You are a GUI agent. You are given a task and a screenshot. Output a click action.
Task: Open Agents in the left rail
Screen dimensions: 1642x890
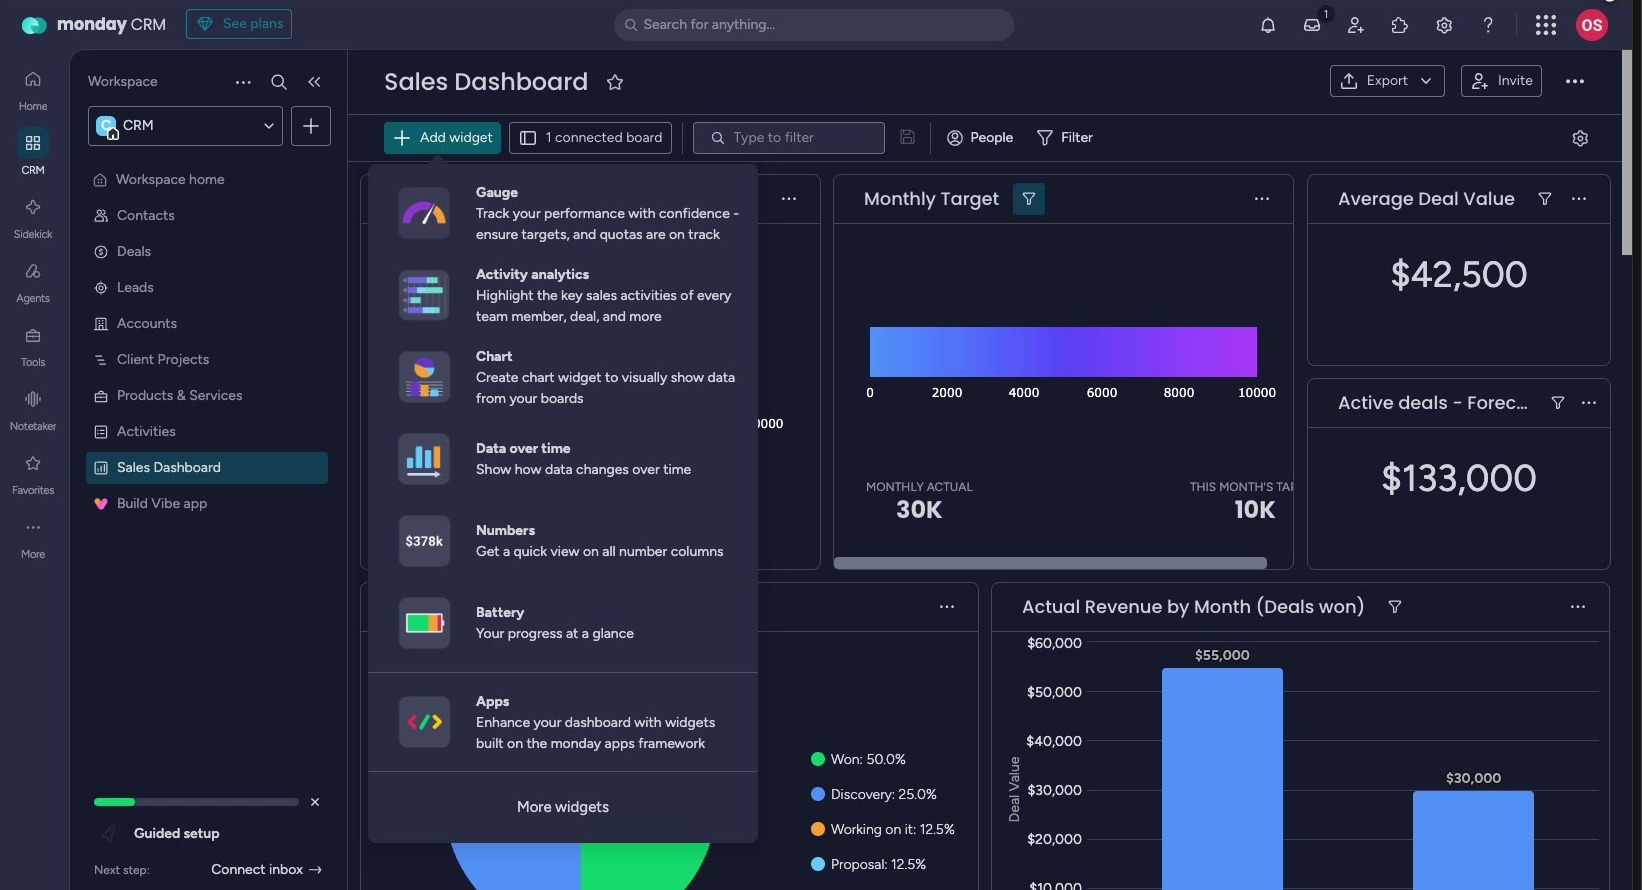click(33, 282)
